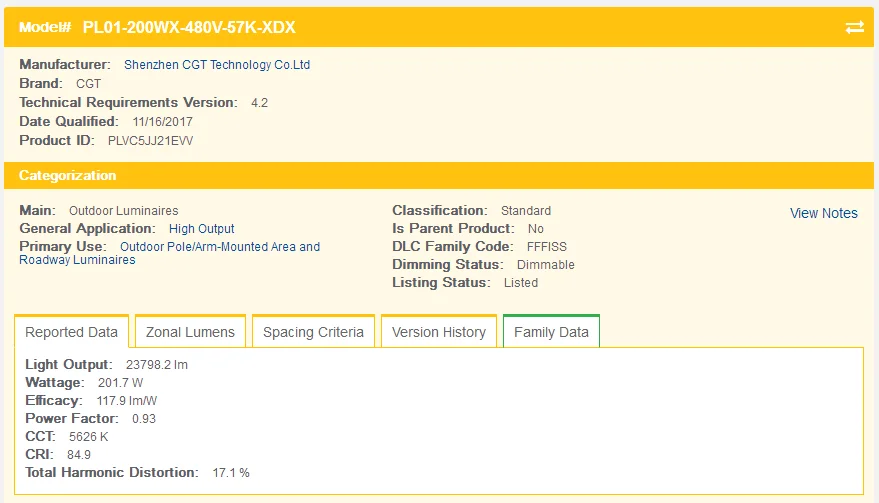The height and width of the screenshot is (503, 879).
Task: Click the Efficacy value 117.9 lm/W
Action: tap(127, 400)
